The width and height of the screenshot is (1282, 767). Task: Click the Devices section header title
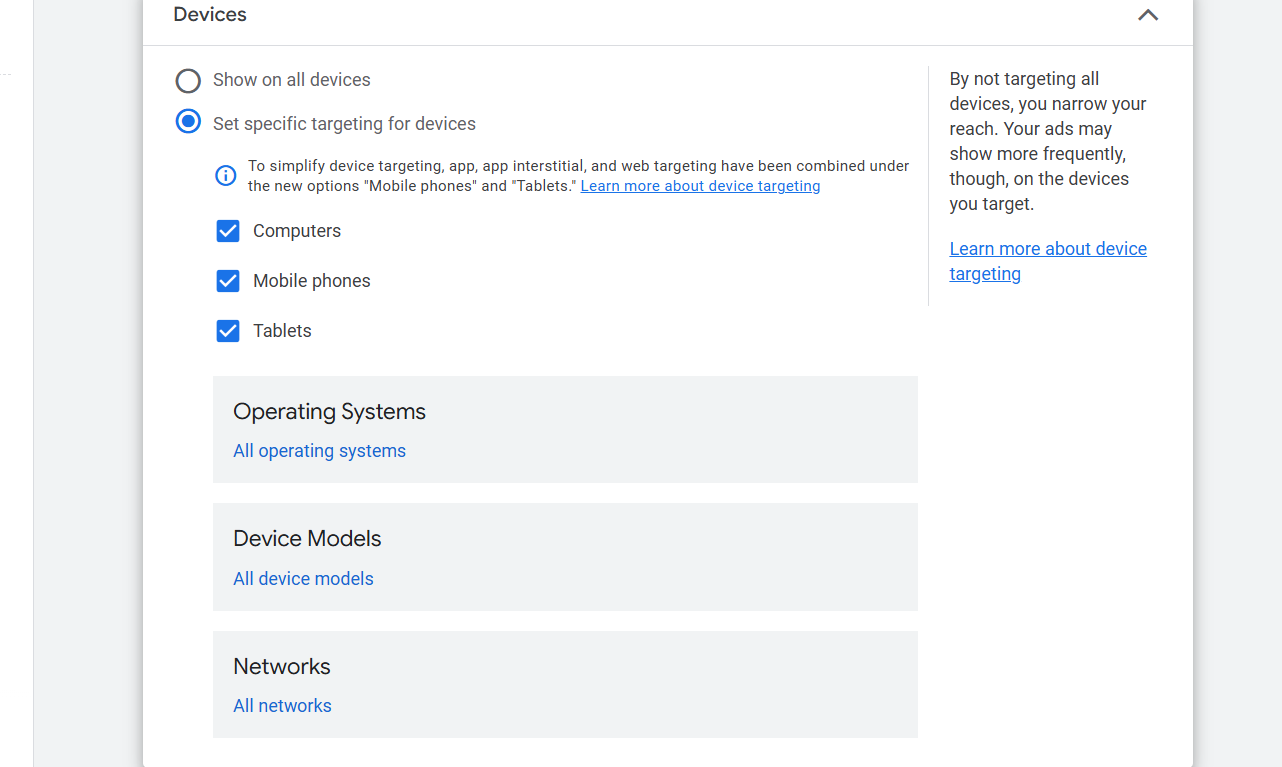tap(210, 15)
